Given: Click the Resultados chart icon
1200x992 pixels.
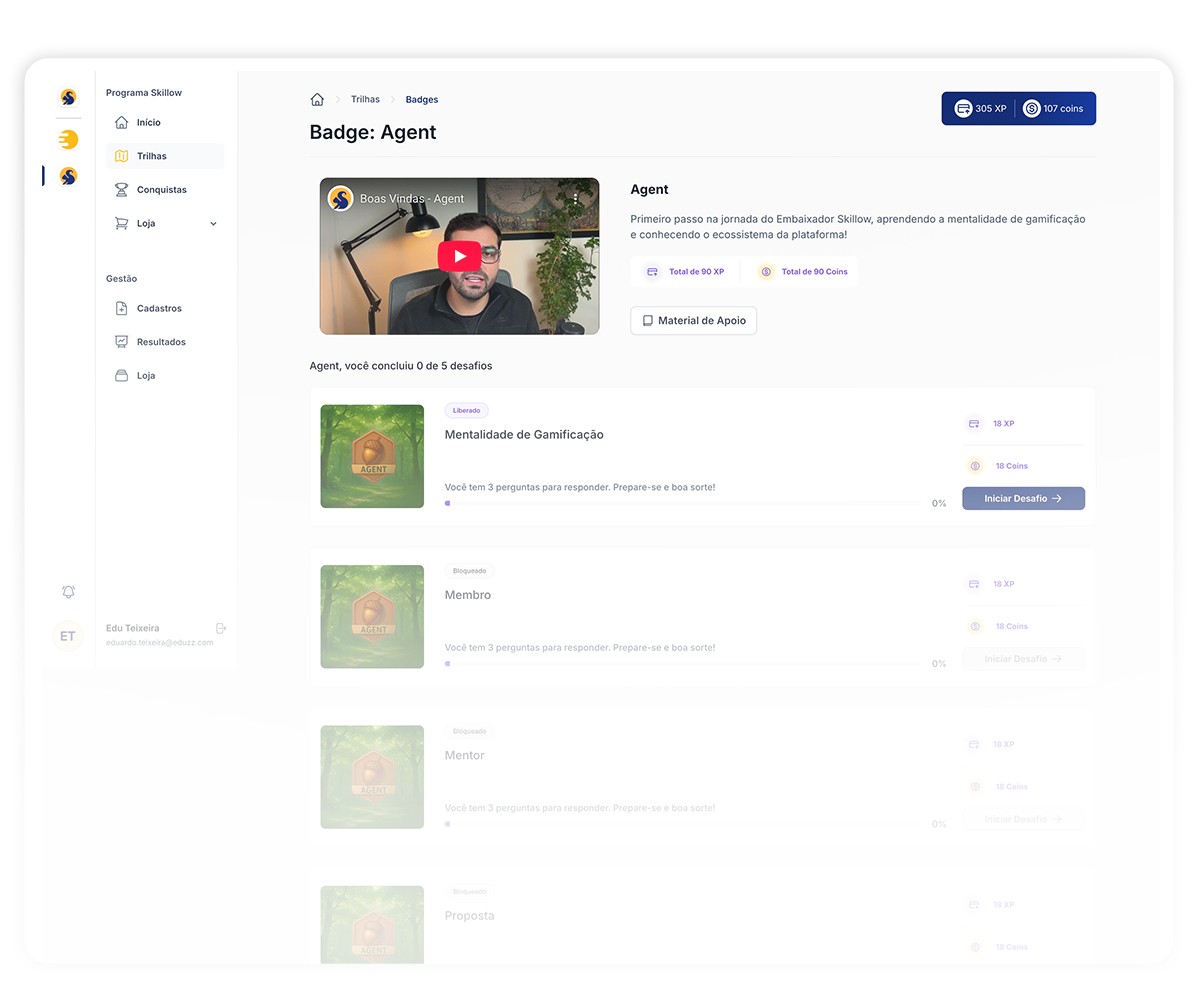Looking at the screenshot, I should click(122, 342).
